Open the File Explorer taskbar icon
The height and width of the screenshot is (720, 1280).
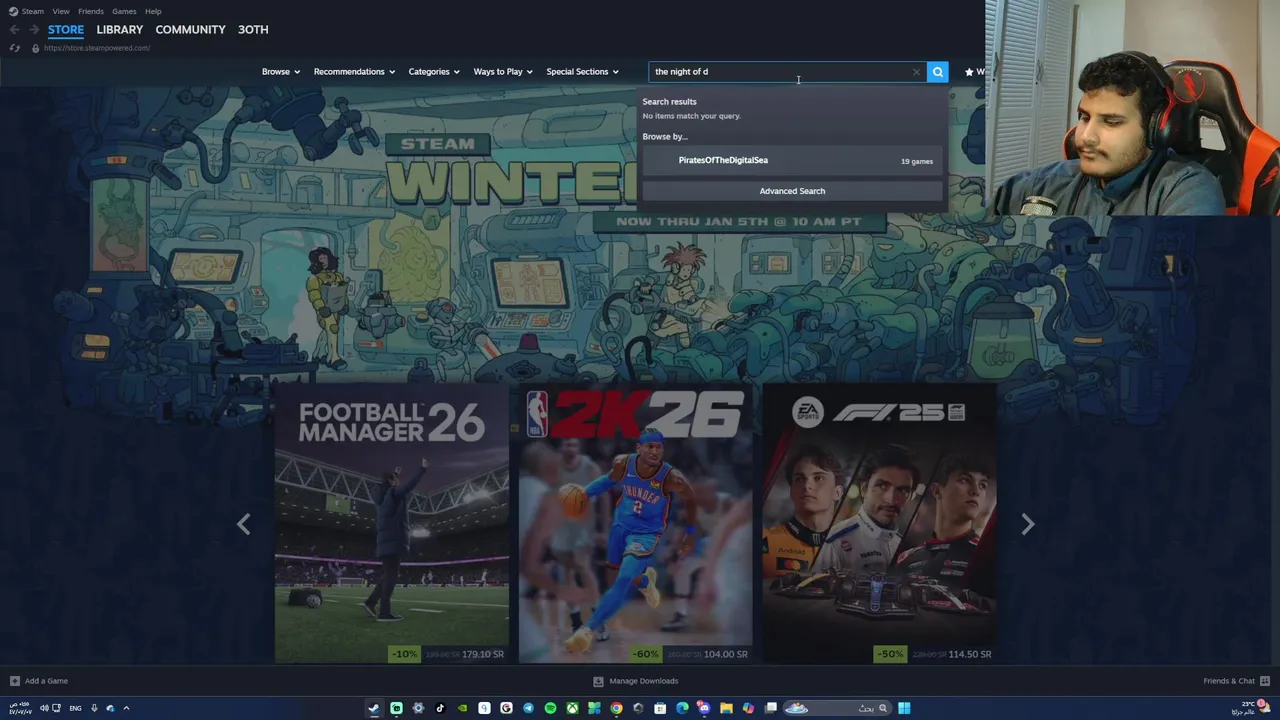pos(726,708)
